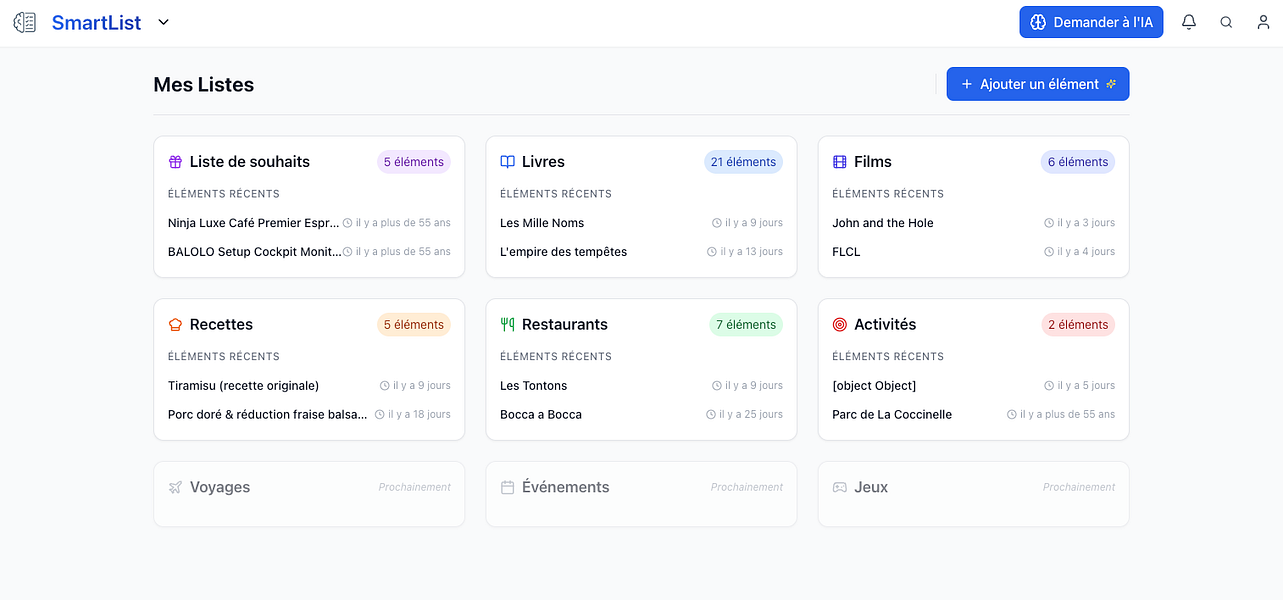Image resolution: width=1283 pixels, height=600 pixels.
Task: Select the book icon on Livres card
Action: coord(506,161)
